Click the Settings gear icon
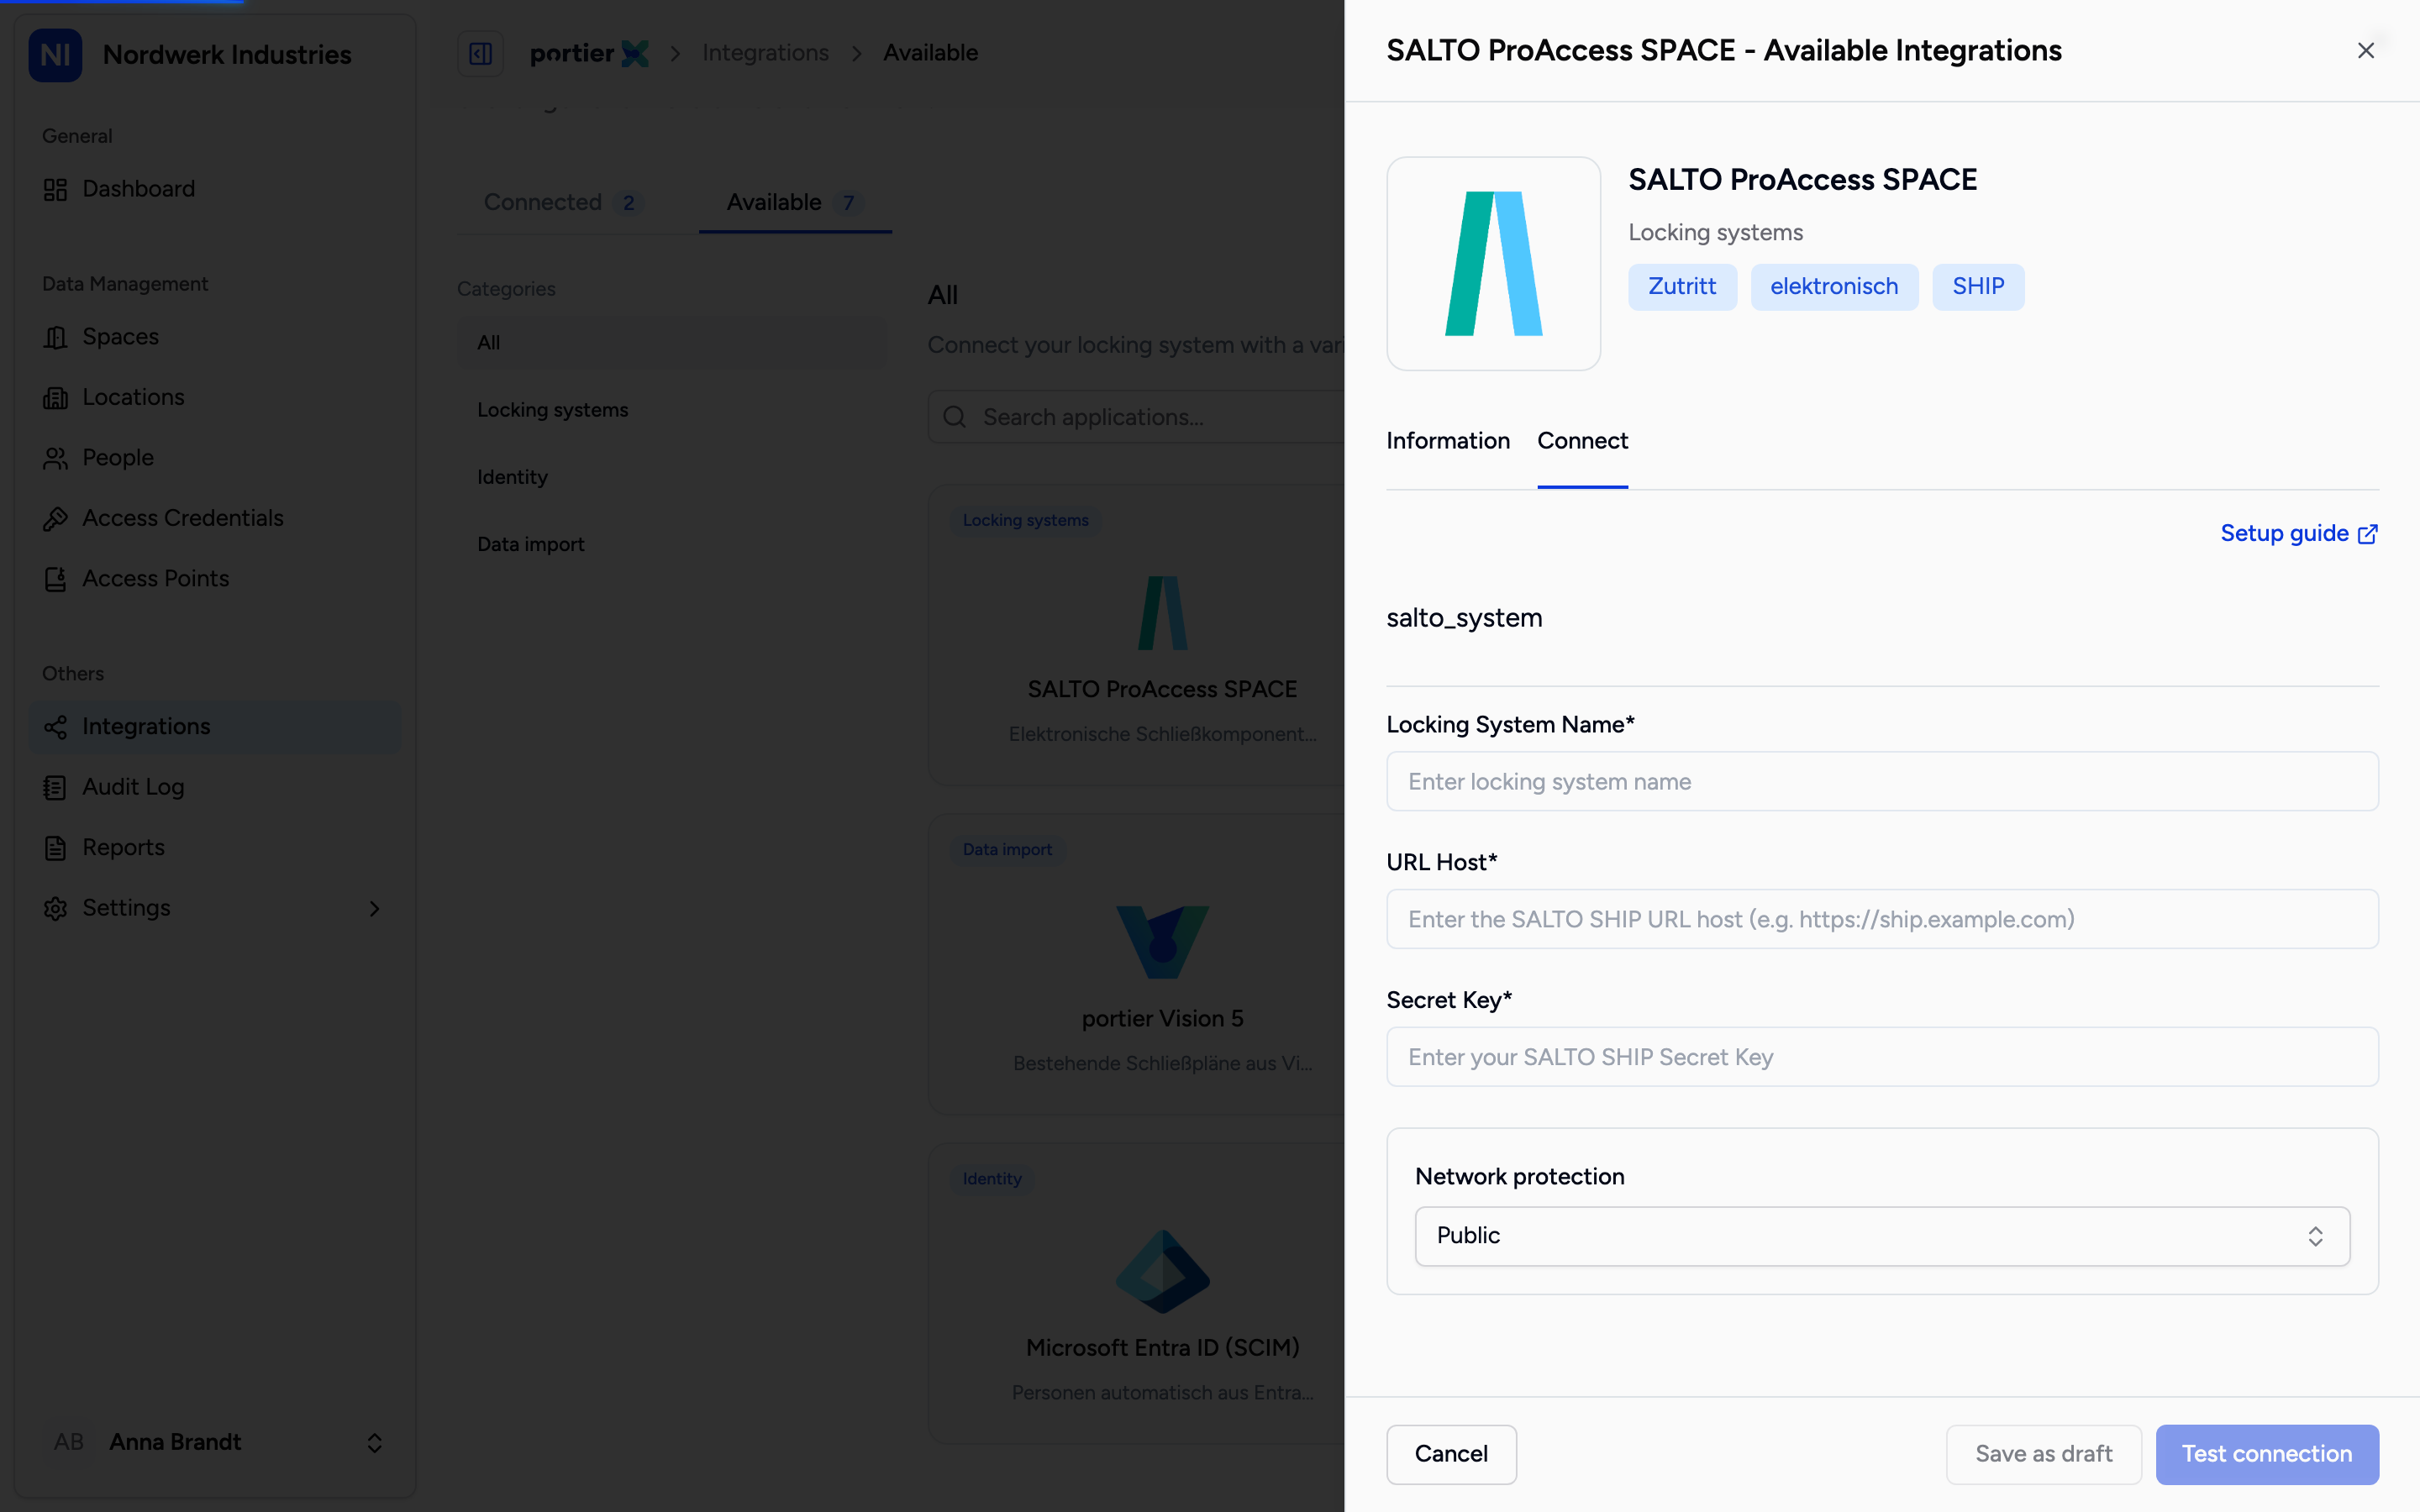Screen dimensions: 2420x1512 pos(55,908)
